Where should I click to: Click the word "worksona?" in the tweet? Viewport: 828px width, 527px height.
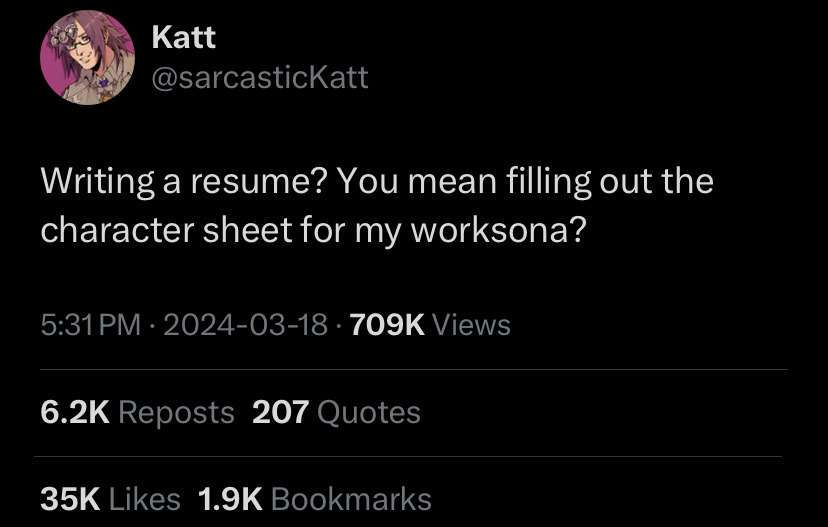[498, 231]
